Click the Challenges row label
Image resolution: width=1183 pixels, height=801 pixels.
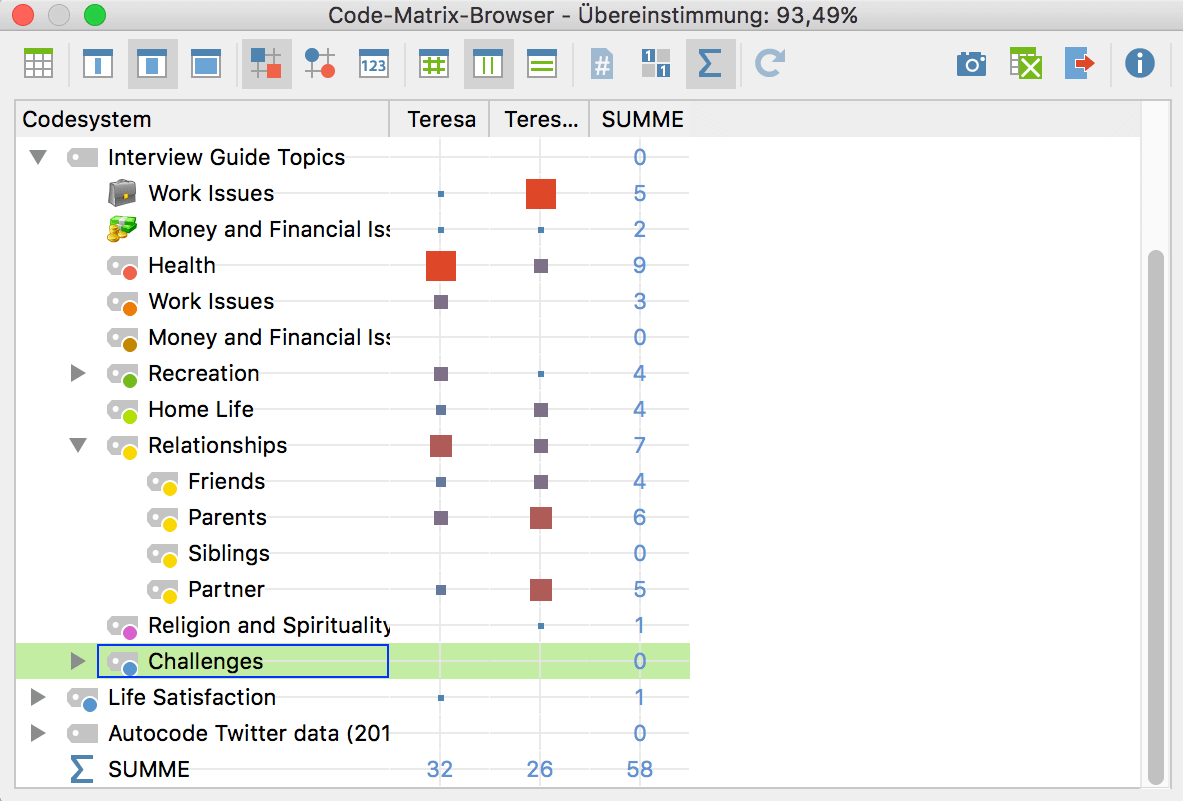click(205, 661)
